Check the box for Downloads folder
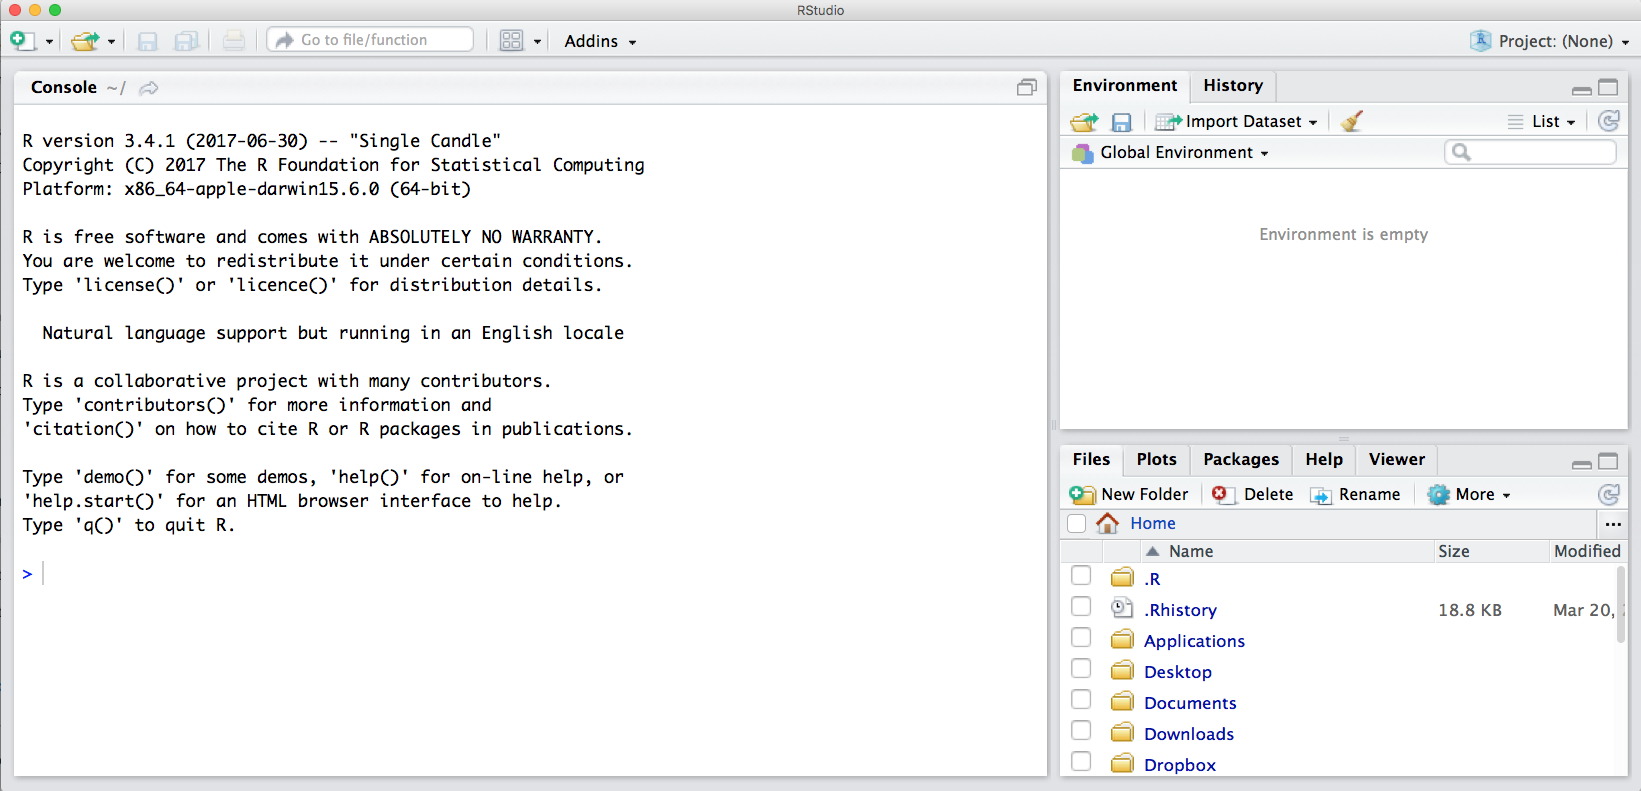The image size is (1641, 791). point(1081,731)
